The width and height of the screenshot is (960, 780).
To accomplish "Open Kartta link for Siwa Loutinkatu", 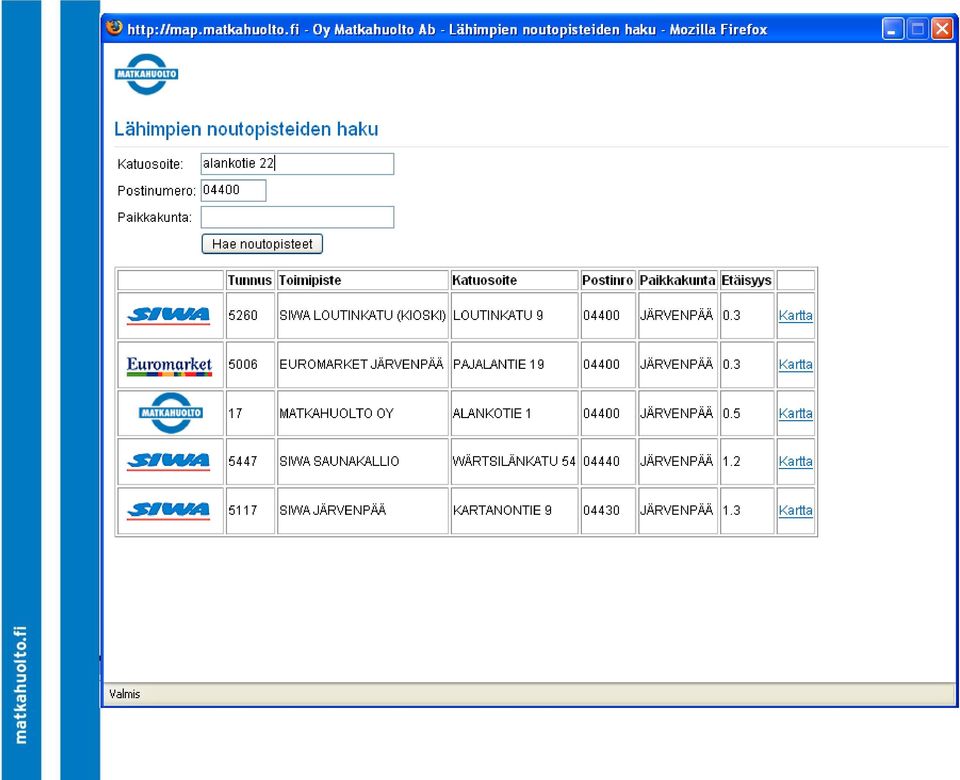I will point(795,315).
